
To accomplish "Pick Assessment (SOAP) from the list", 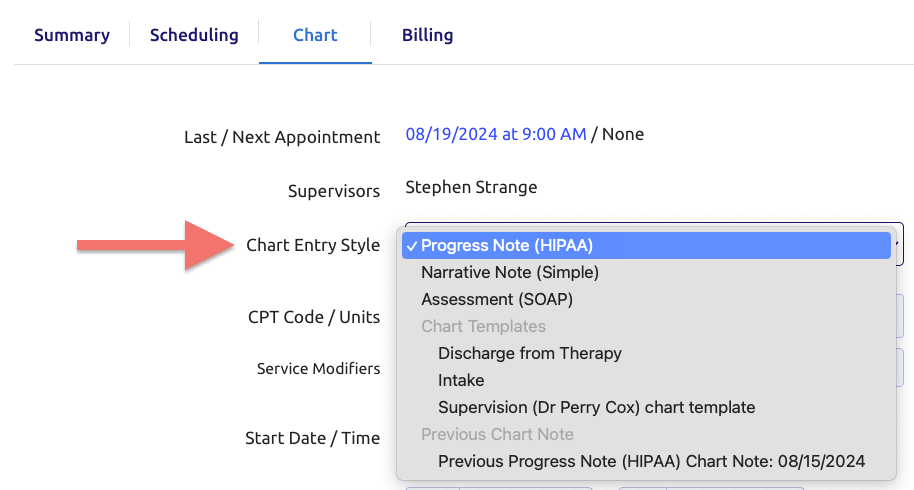I will pyautogui.click(x=497, y=299).
